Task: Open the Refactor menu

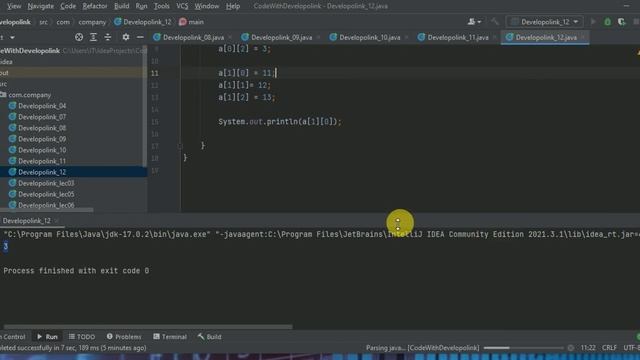Action: (x=95, y=6)
